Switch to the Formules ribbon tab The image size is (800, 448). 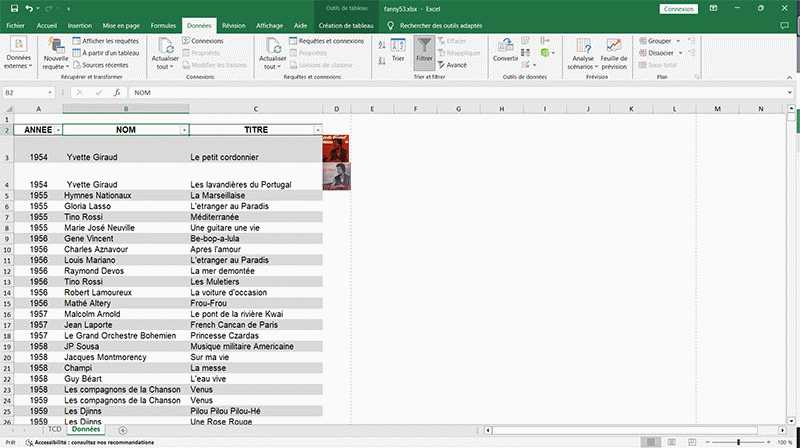click(x=163, y=25)
